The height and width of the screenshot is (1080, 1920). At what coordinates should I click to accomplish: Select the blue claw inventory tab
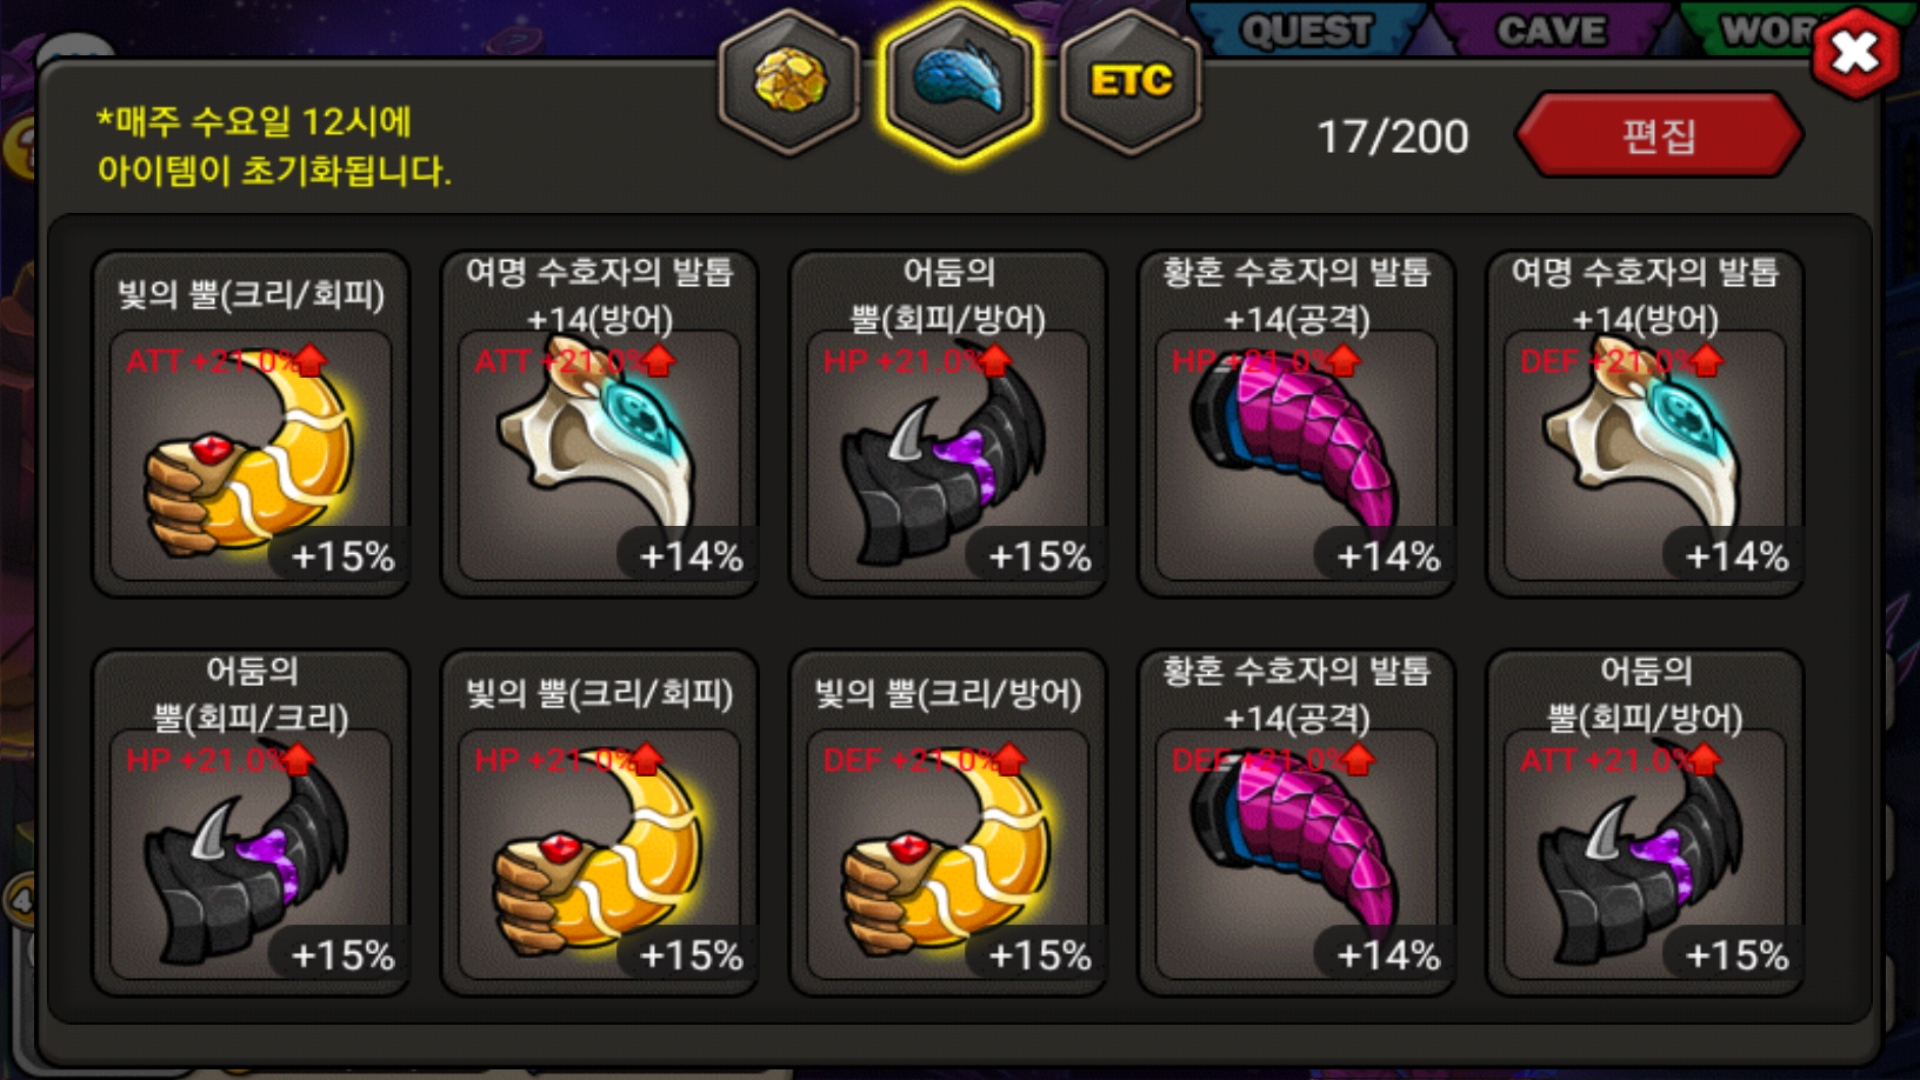959,80
